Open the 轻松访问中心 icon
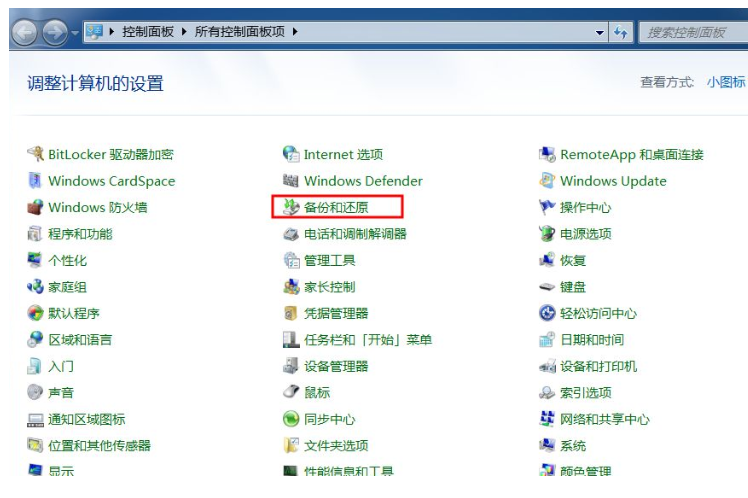Screen dimensions: 748x498 point(547,313)
